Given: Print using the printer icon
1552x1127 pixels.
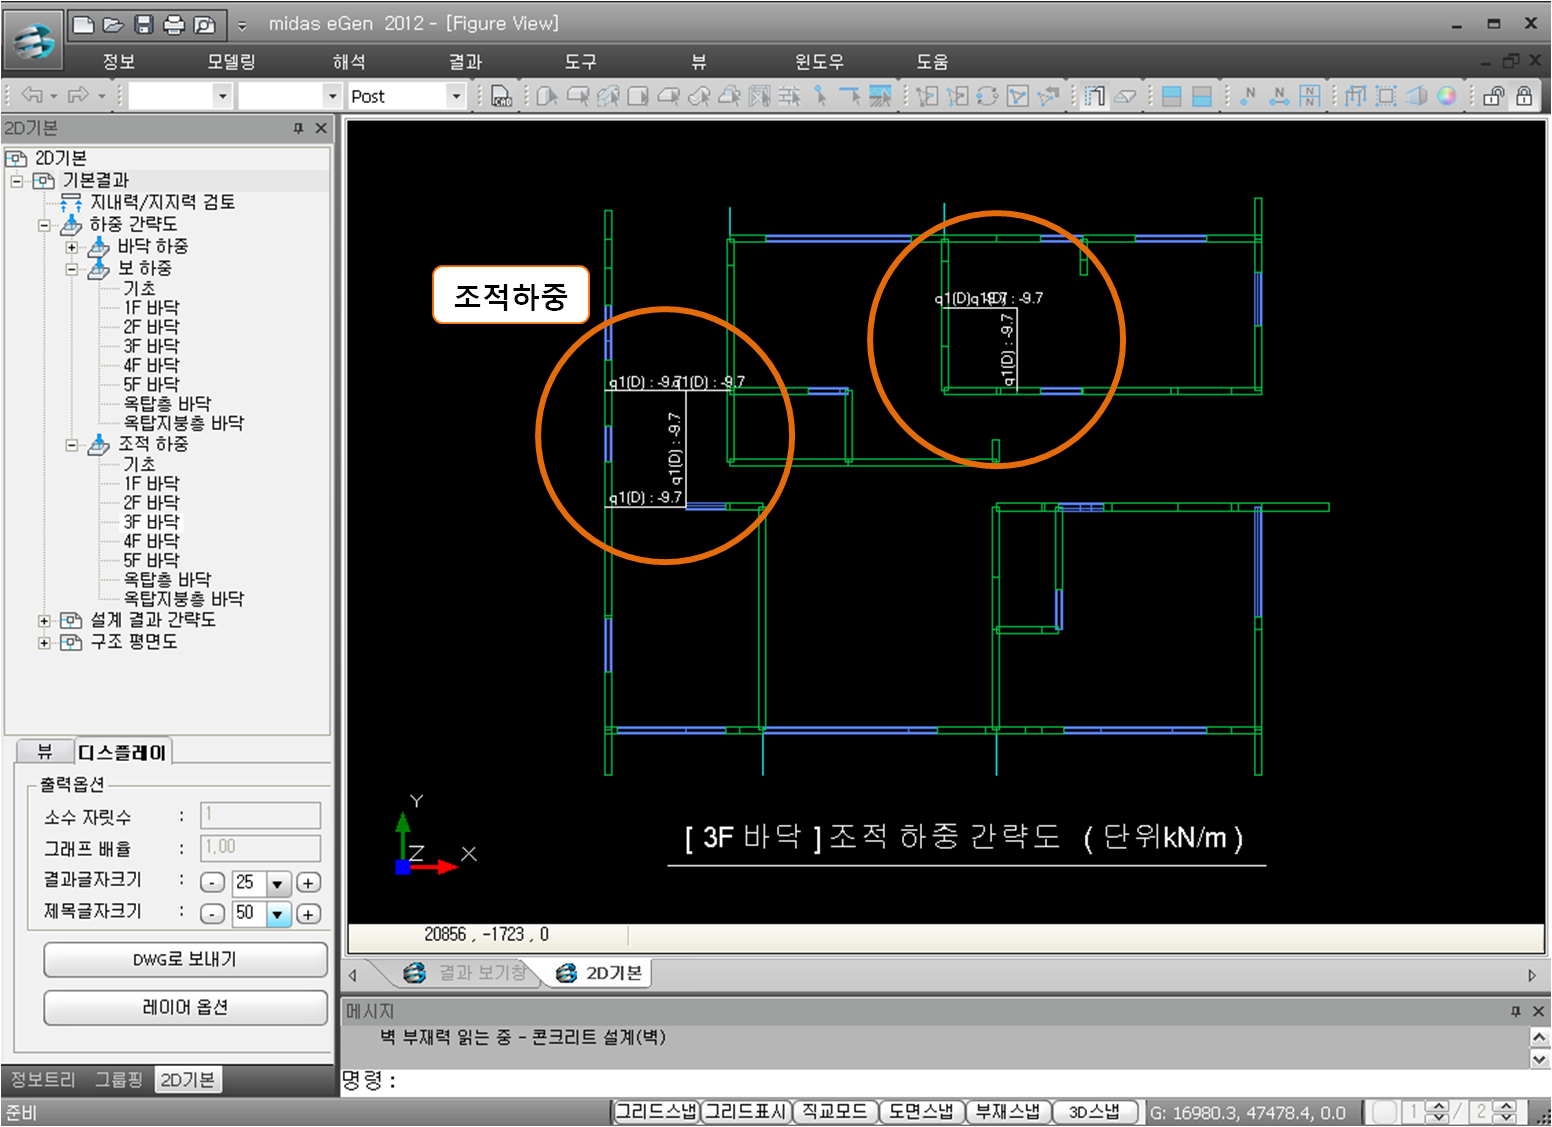Looking at the screenshot, I should 174,24.
